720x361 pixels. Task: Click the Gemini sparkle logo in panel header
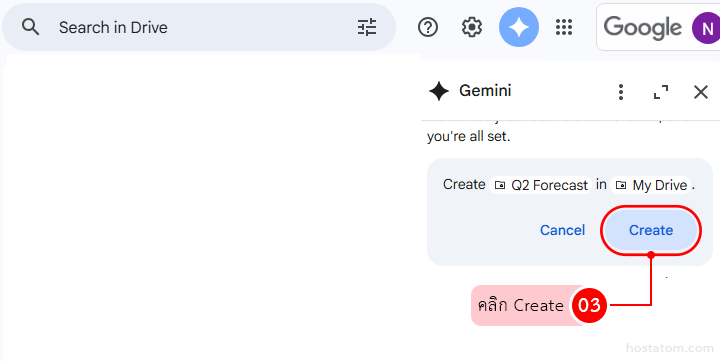tap(439, 91)
